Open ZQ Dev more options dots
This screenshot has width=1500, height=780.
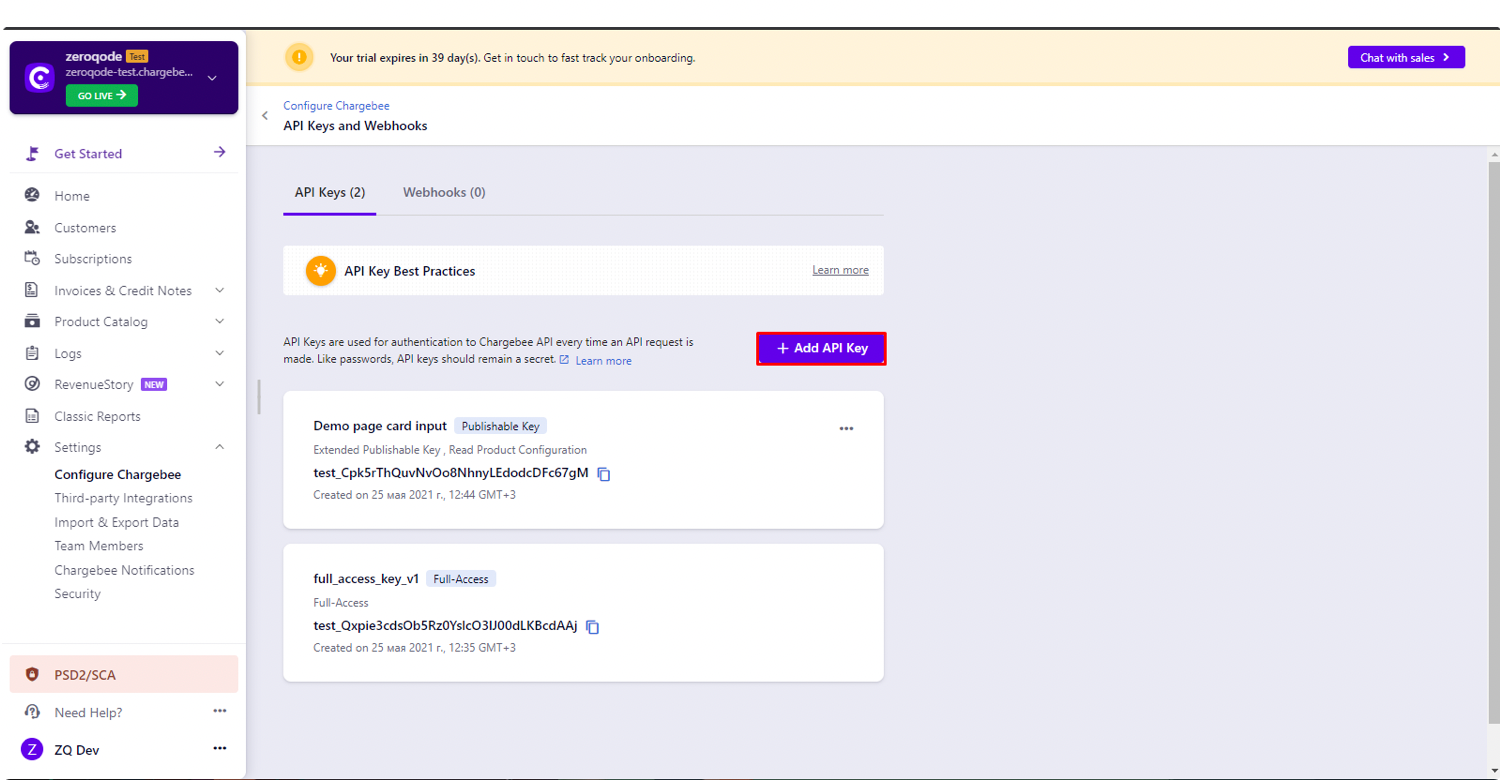click(220, 749)
